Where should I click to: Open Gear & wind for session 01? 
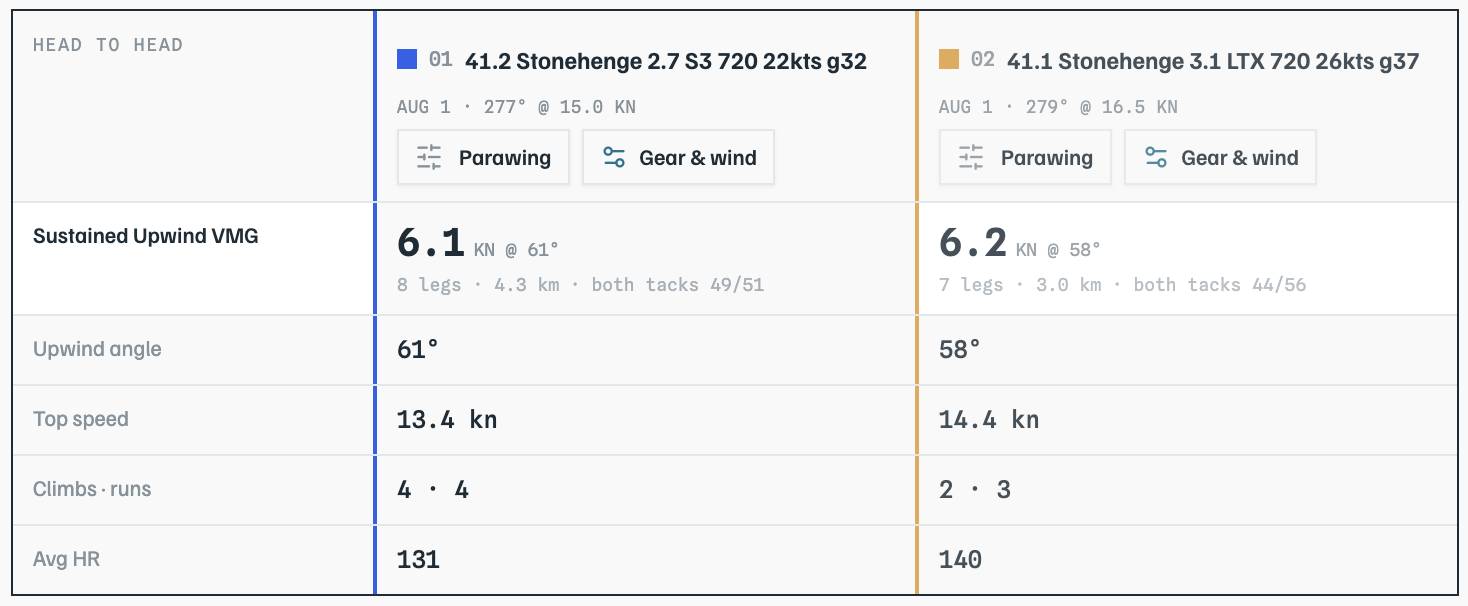point(678,158)
